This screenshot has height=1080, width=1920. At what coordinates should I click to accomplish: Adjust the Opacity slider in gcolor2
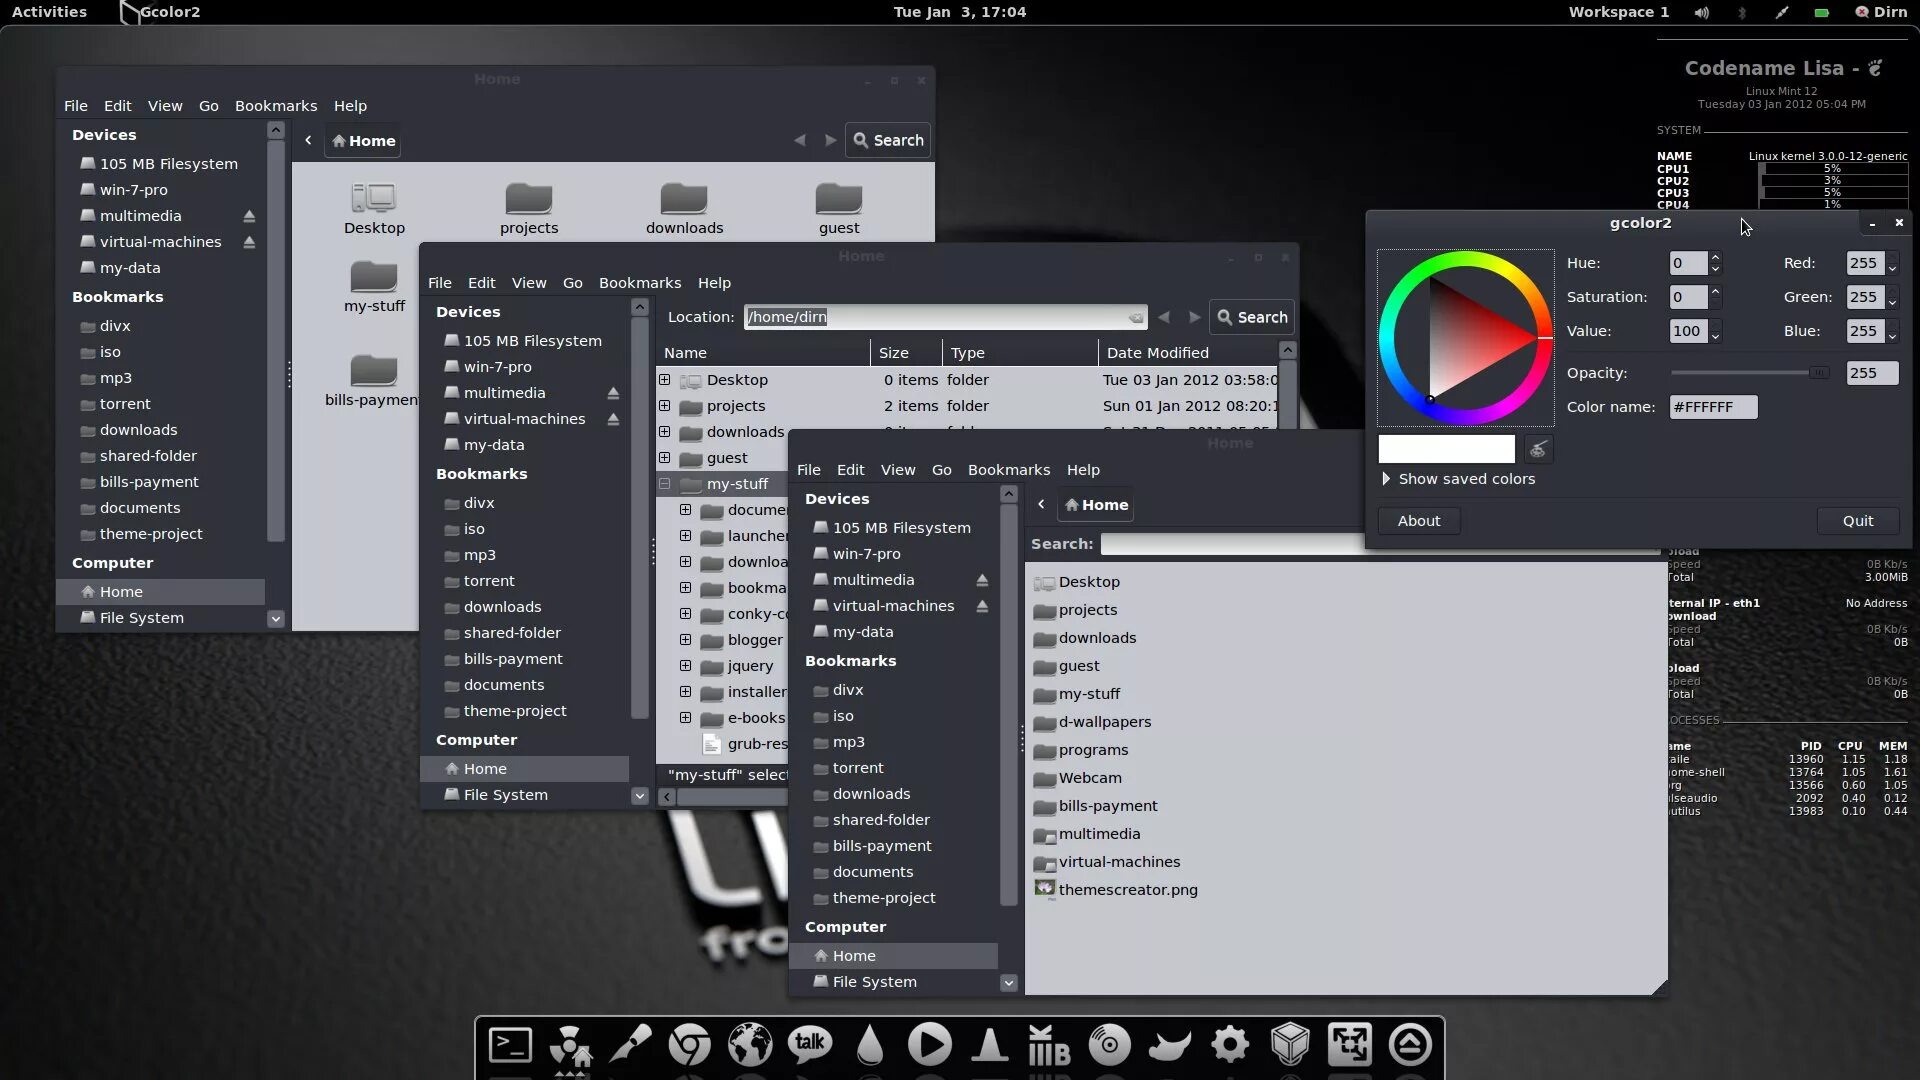[1818, 373]
